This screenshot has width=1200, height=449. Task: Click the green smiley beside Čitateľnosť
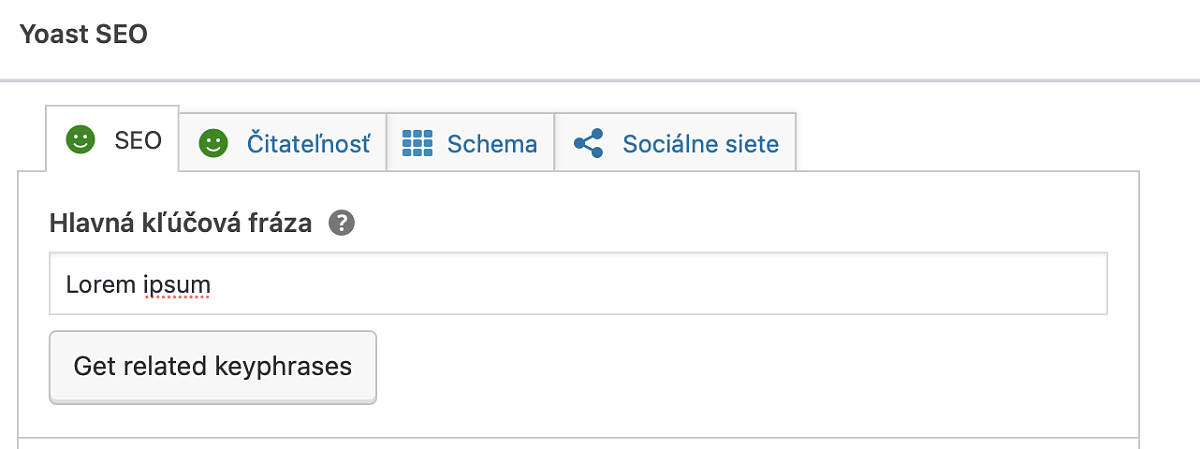click(x=213, y=143)
